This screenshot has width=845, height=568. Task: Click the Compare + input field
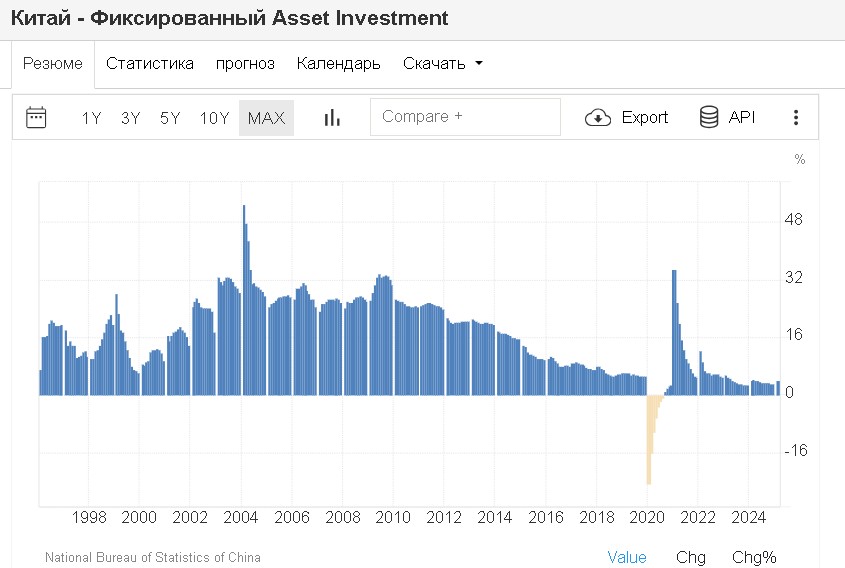465,117
